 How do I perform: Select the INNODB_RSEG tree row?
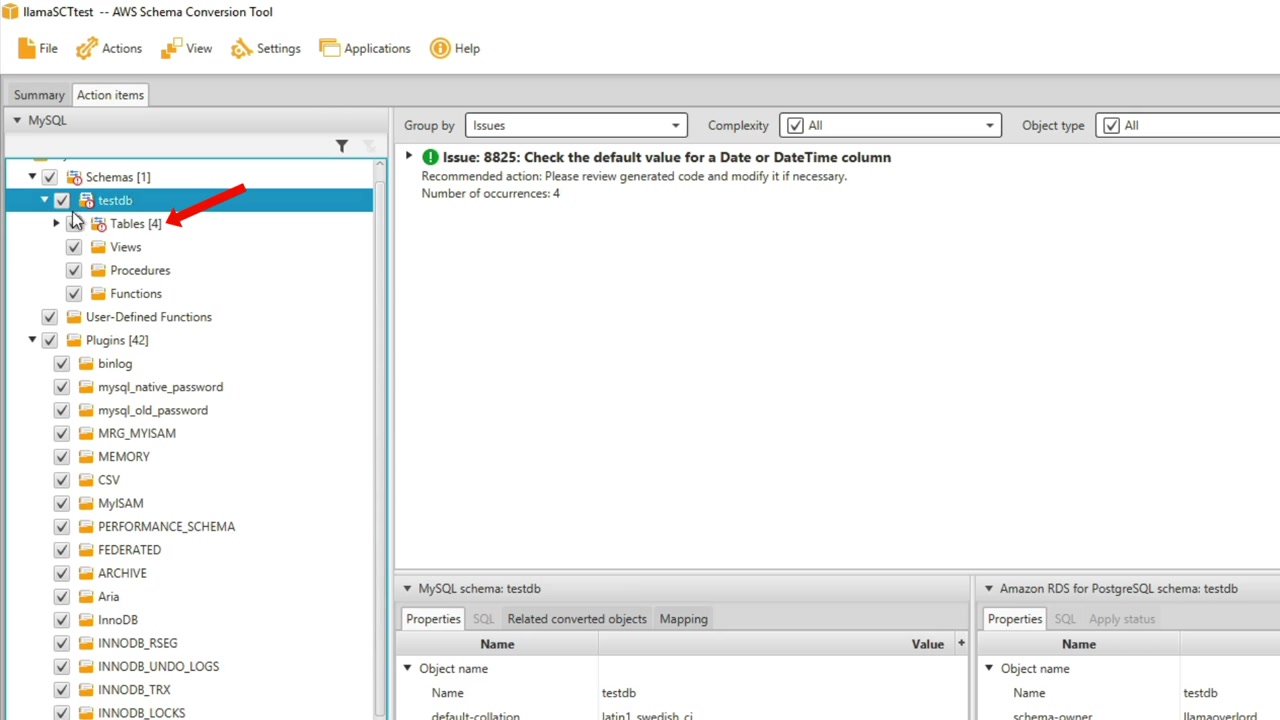[190, 643]
